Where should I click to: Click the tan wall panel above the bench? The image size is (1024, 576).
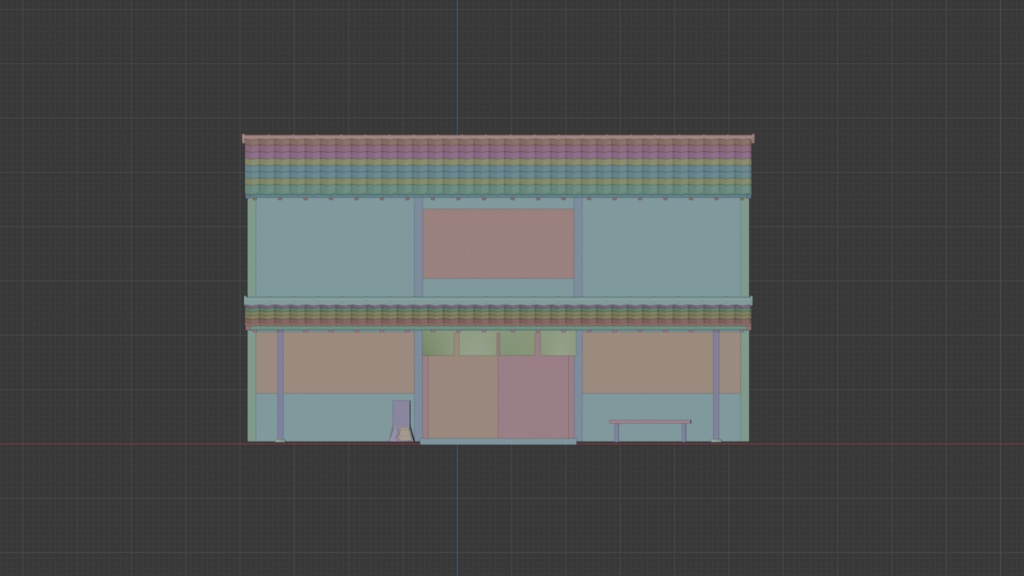[x=661, y=362]
